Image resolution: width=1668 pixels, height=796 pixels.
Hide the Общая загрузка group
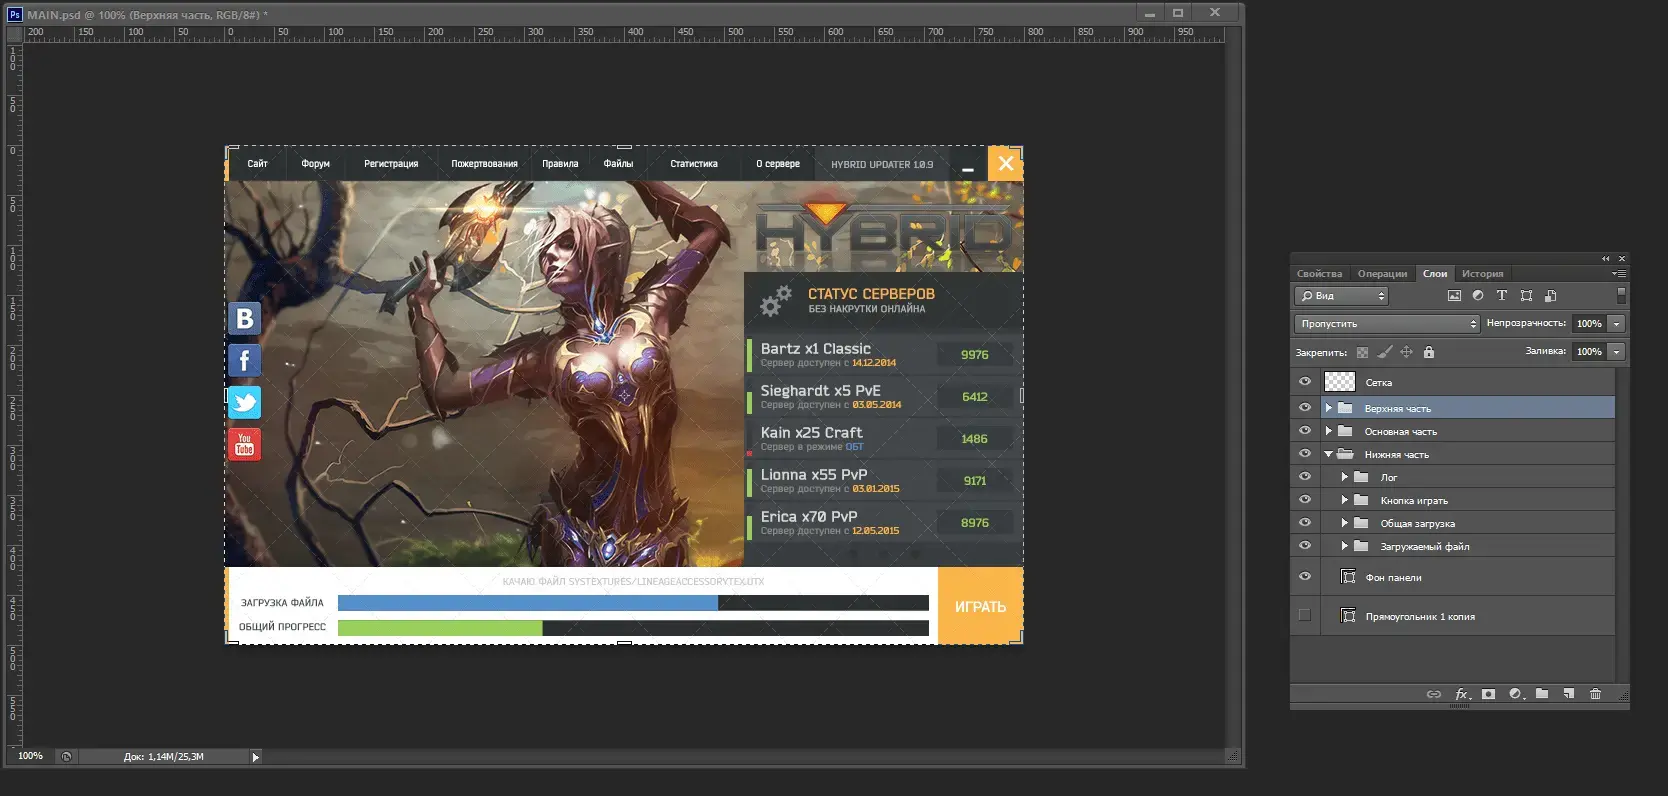(x=1305, y=523)
